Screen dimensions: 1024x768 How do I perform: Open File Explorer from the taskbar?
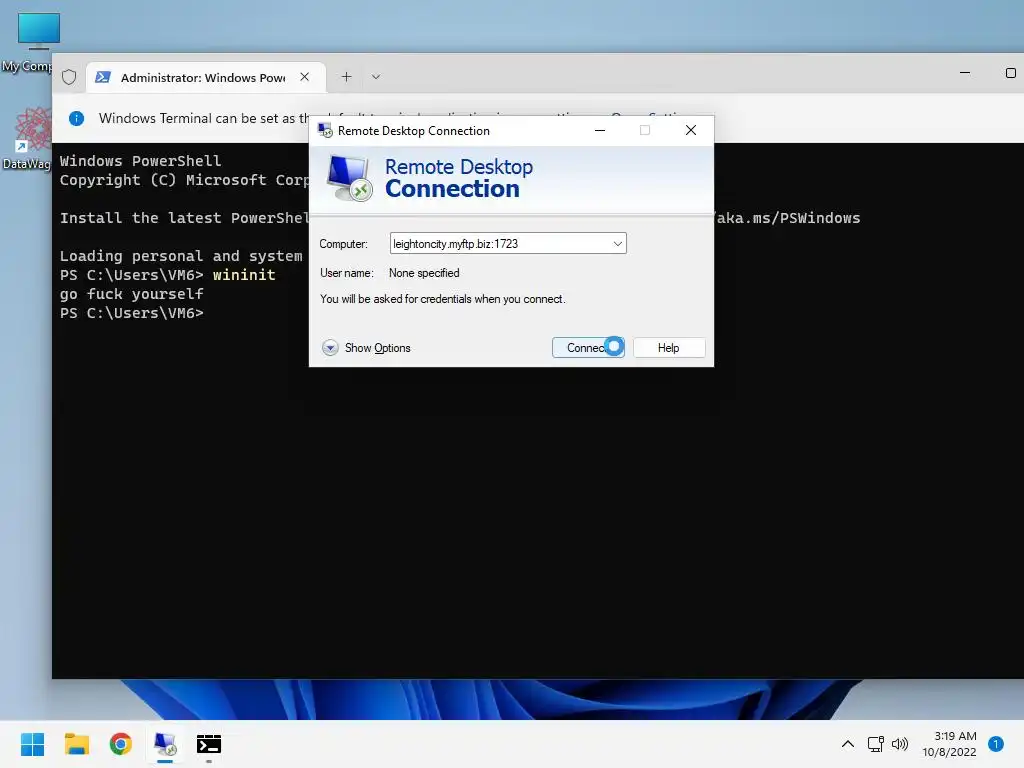76,744
